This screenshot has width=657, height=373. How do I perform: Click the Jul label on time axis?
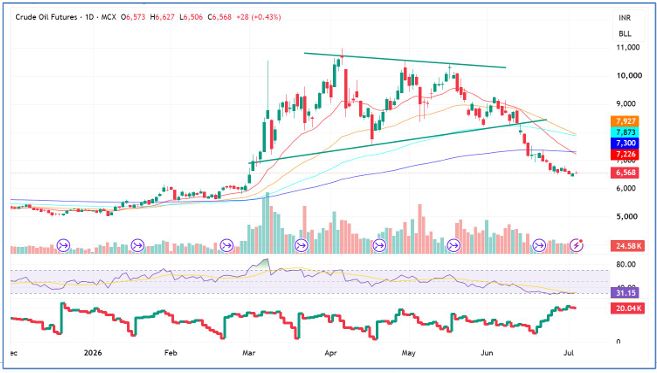568,353
